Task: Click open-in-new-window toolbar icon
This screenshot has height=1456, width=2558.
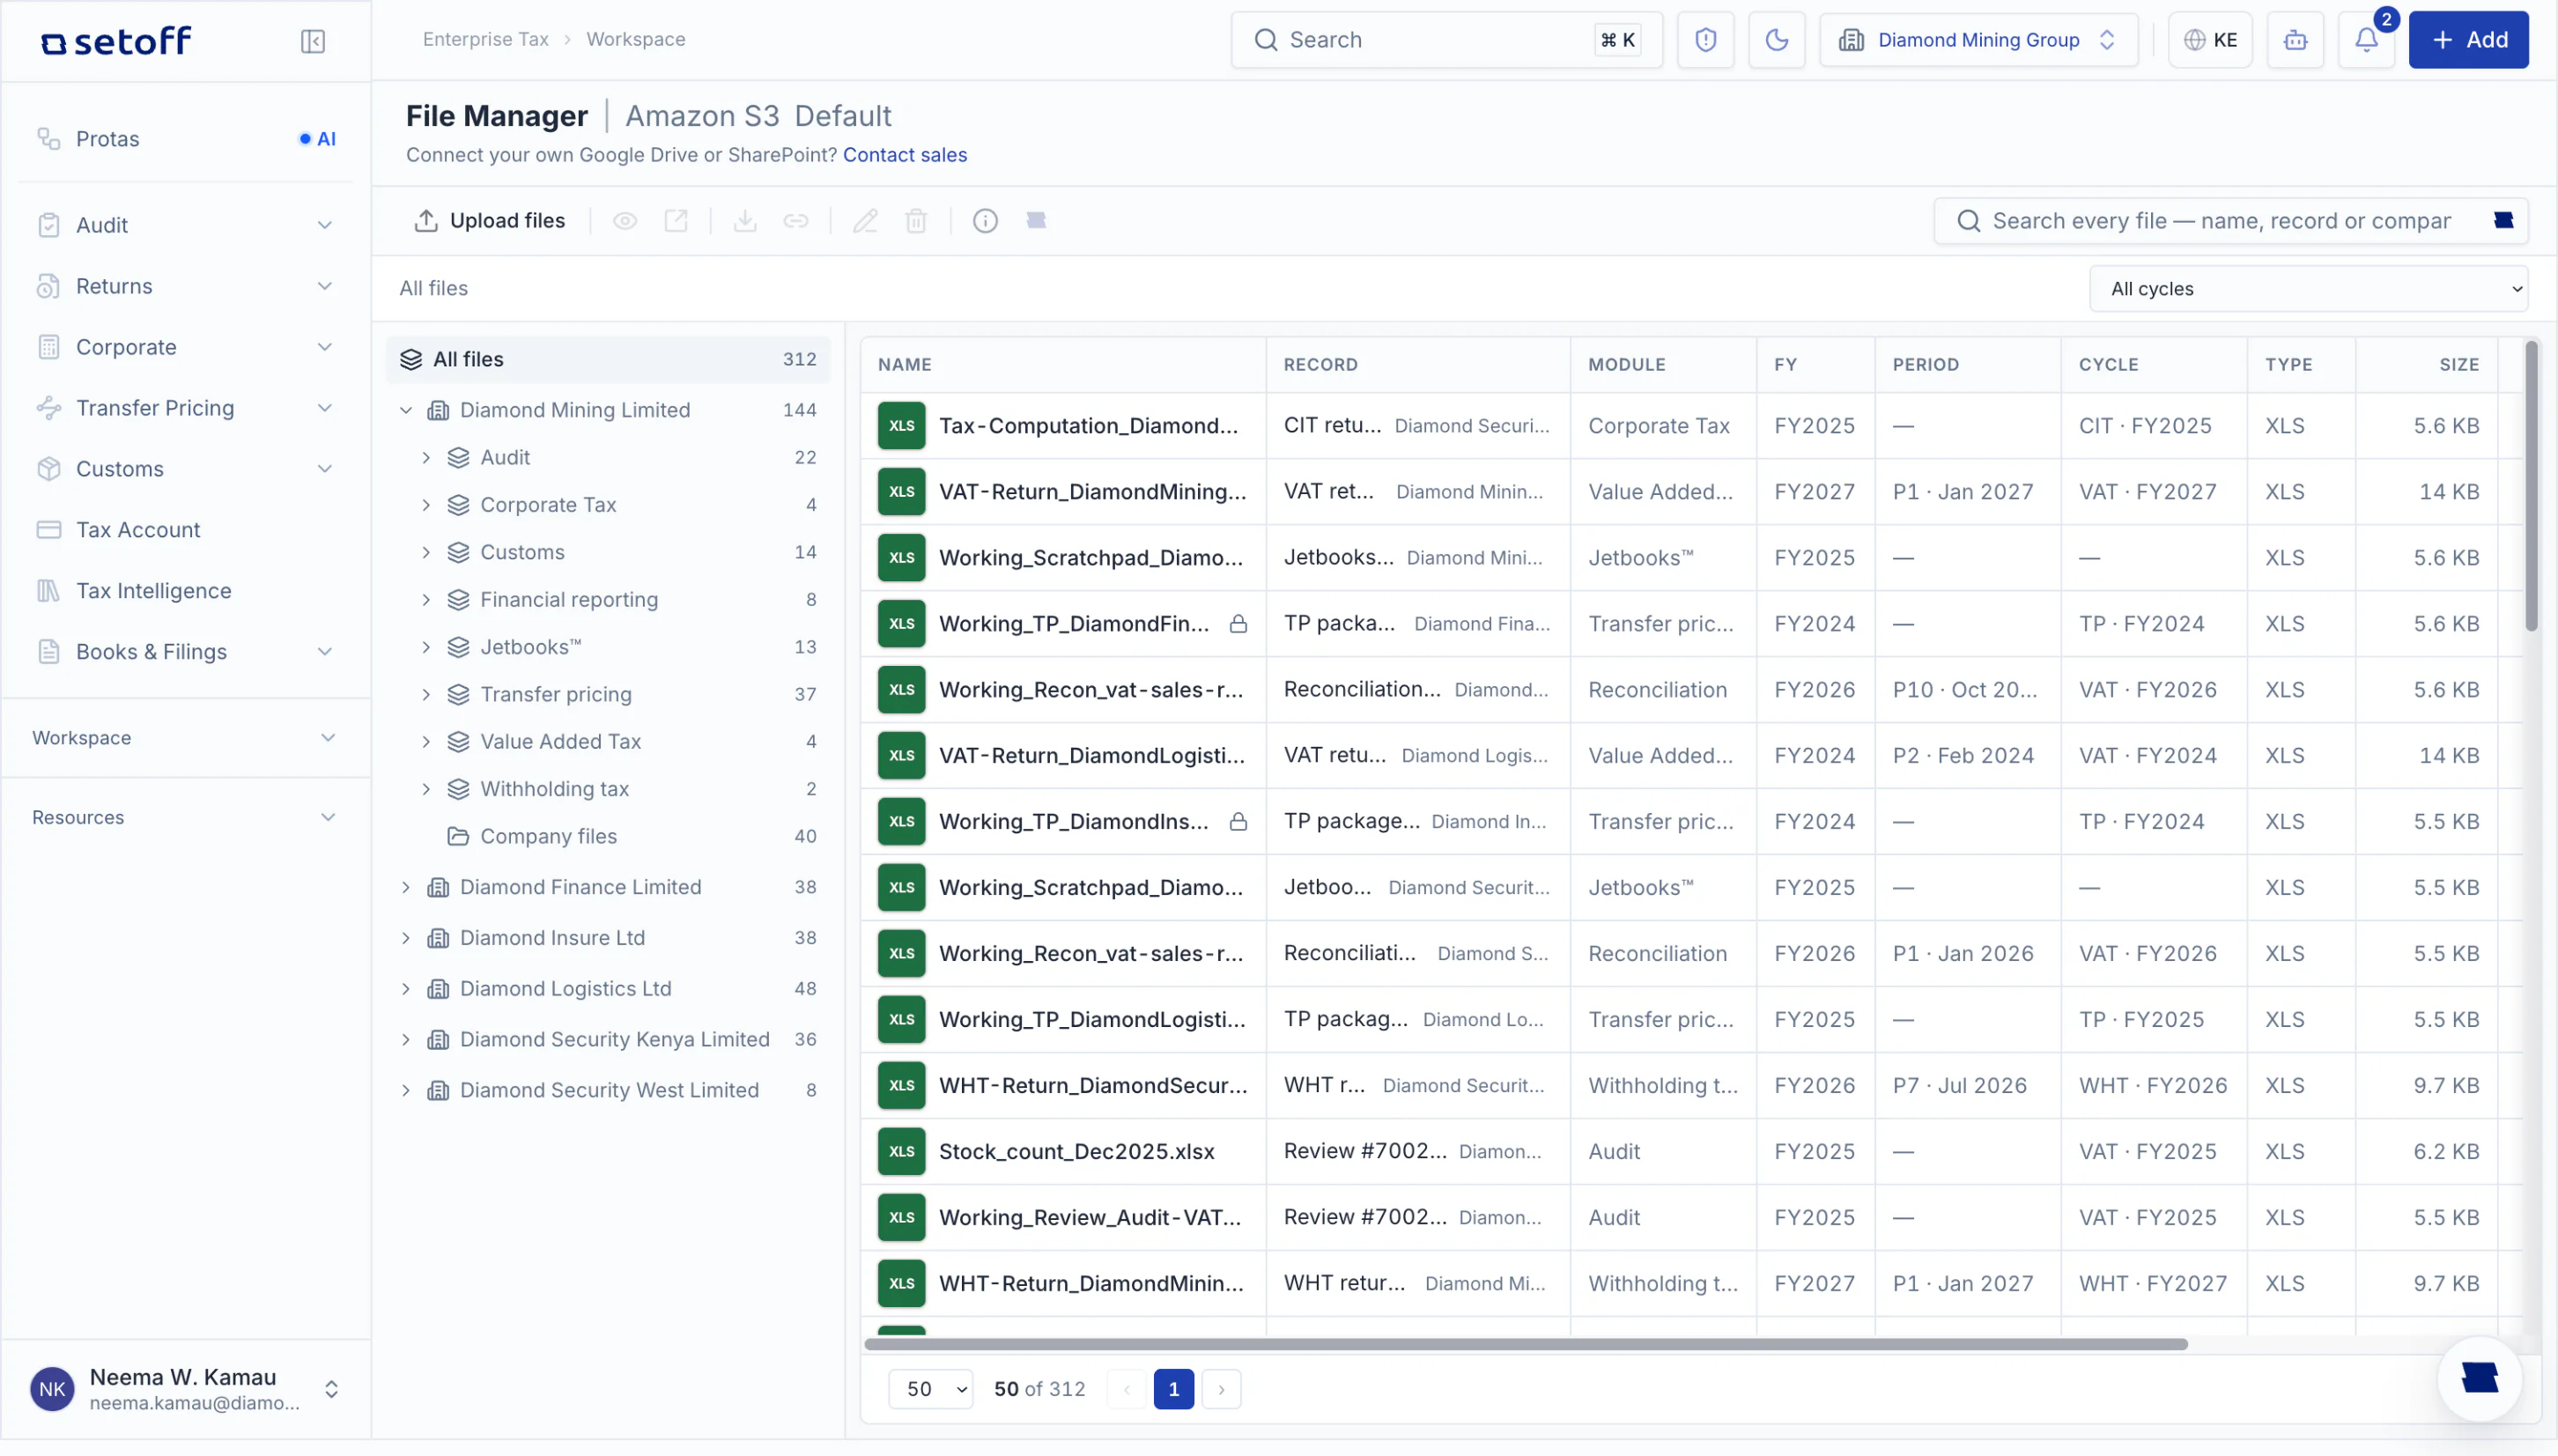Action: 676,221
